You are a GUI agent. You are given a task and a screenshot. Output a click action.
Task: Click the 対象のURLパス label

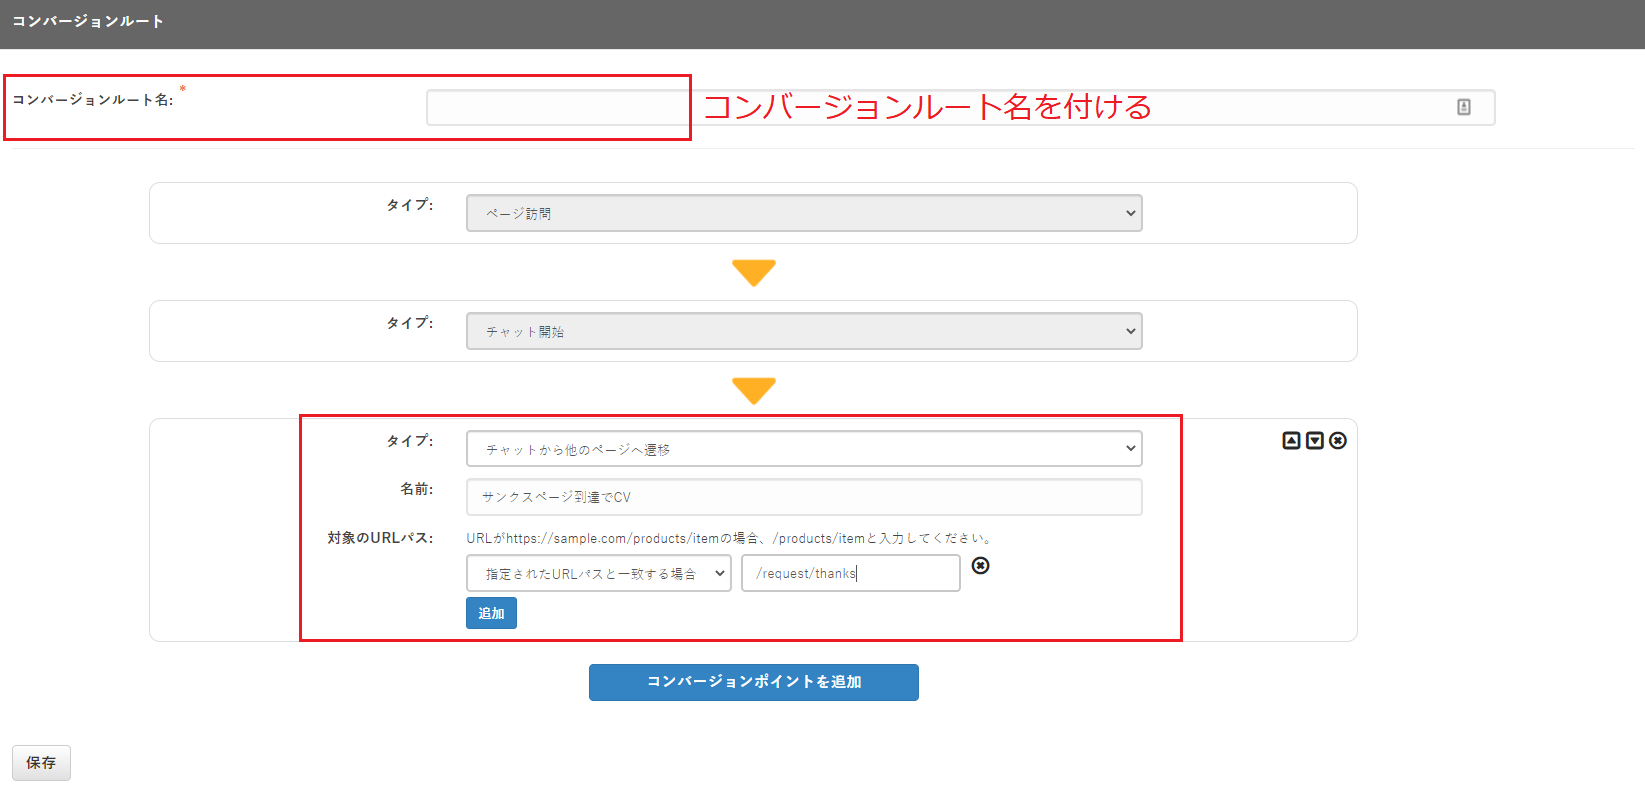(x=380, y=538)
